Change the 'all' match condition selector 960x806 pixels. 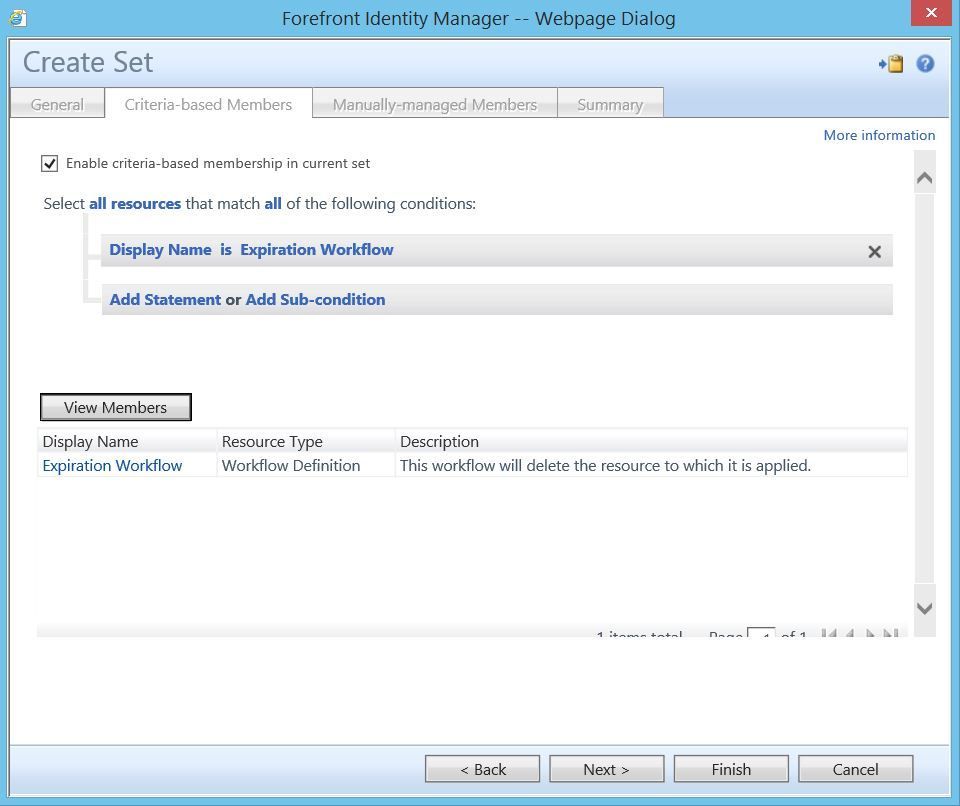pos(272,203)
